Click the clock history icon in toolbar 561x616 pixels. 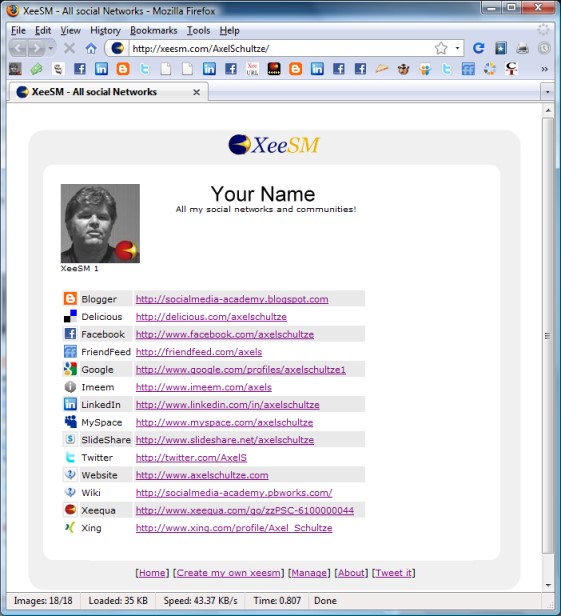point(544,48)
